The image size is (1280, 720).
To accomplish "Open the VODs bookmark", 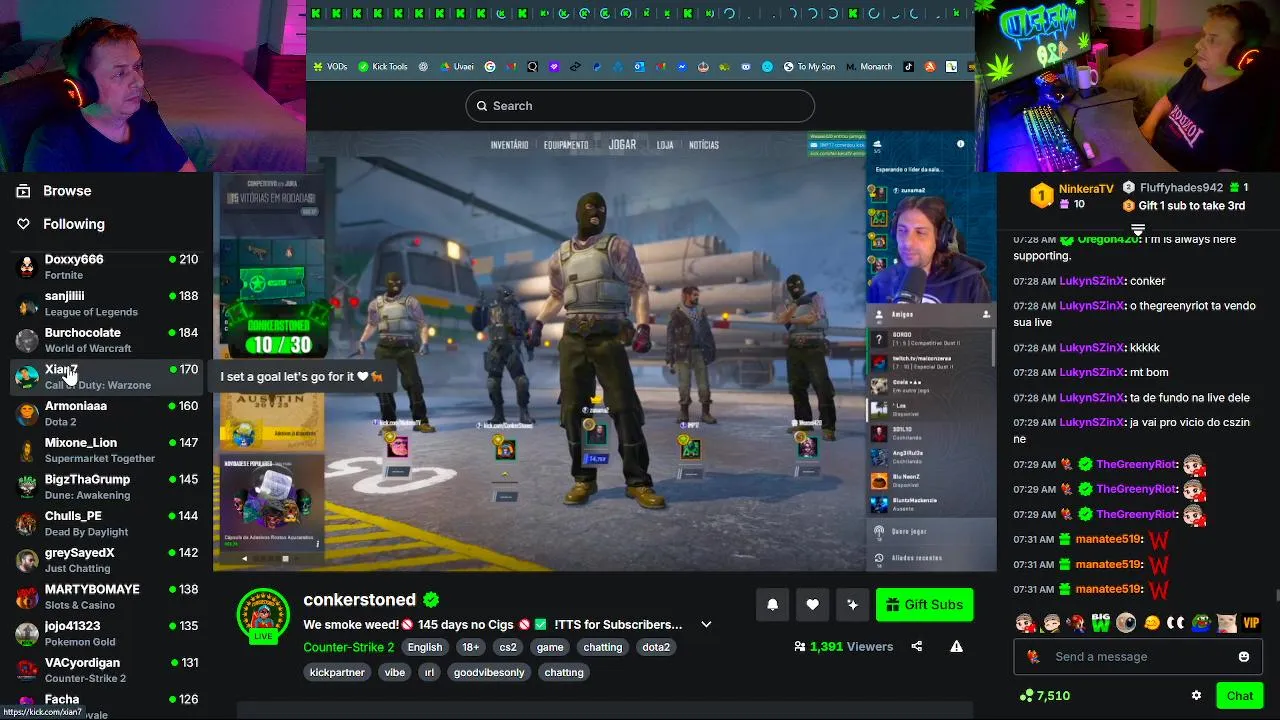I will coord(330,67).
